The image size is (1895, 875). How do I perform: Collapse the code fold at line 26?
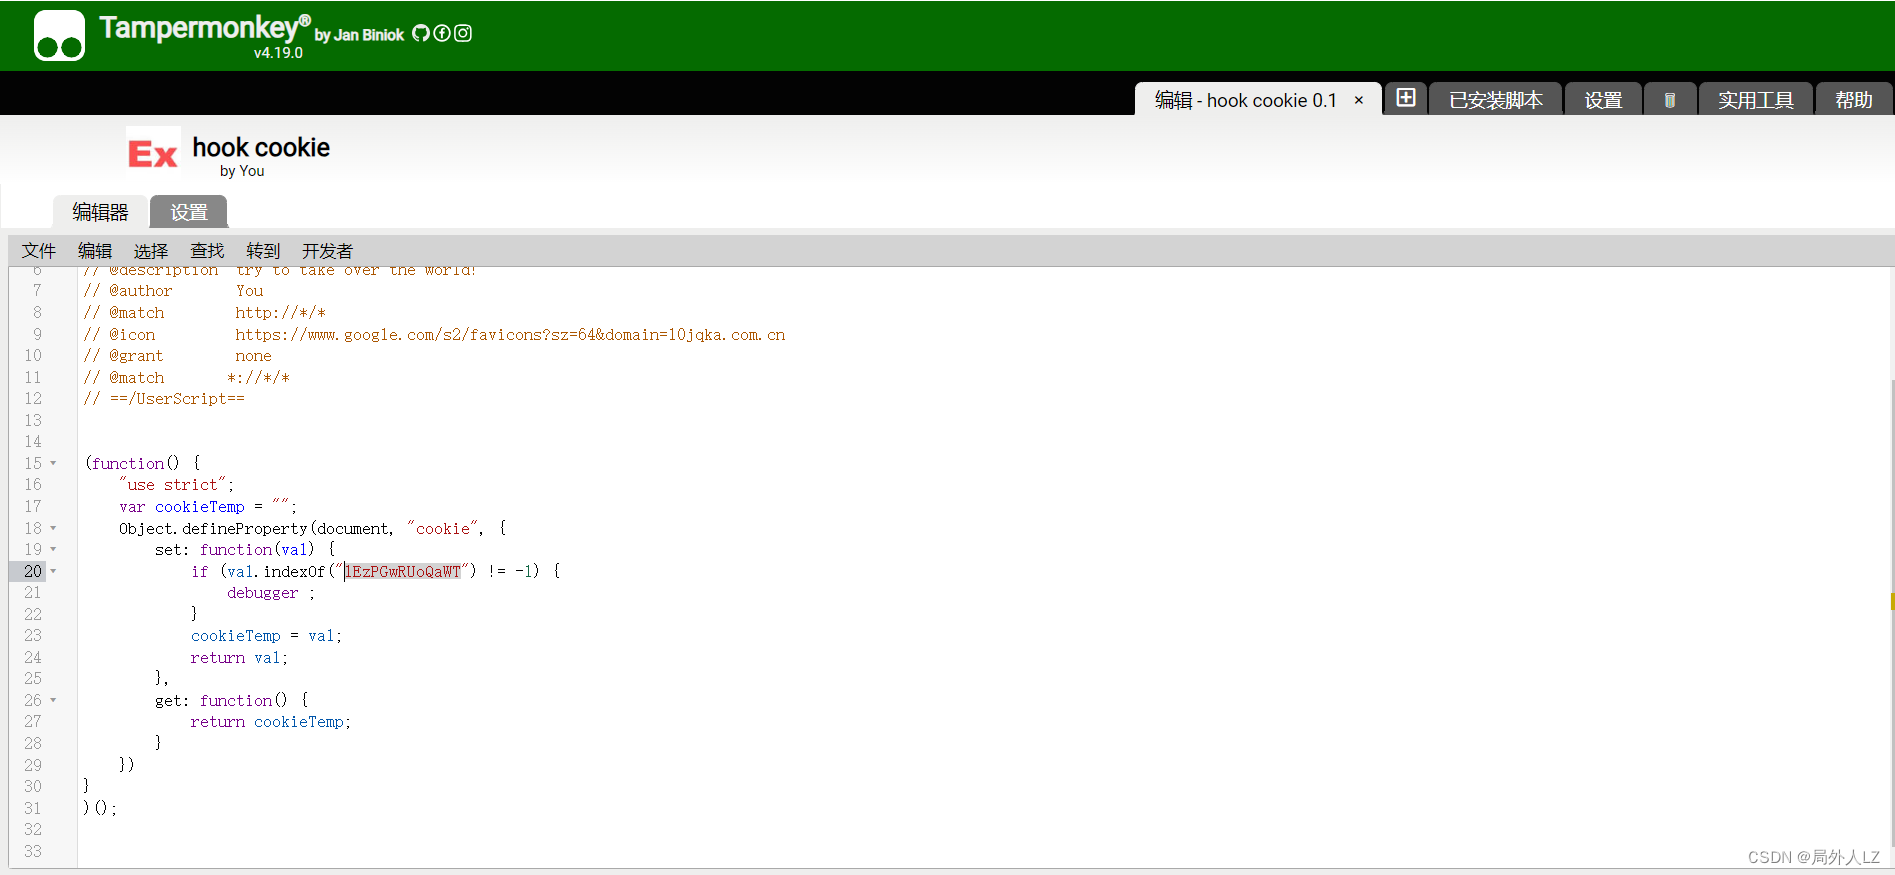click(53, 700)
